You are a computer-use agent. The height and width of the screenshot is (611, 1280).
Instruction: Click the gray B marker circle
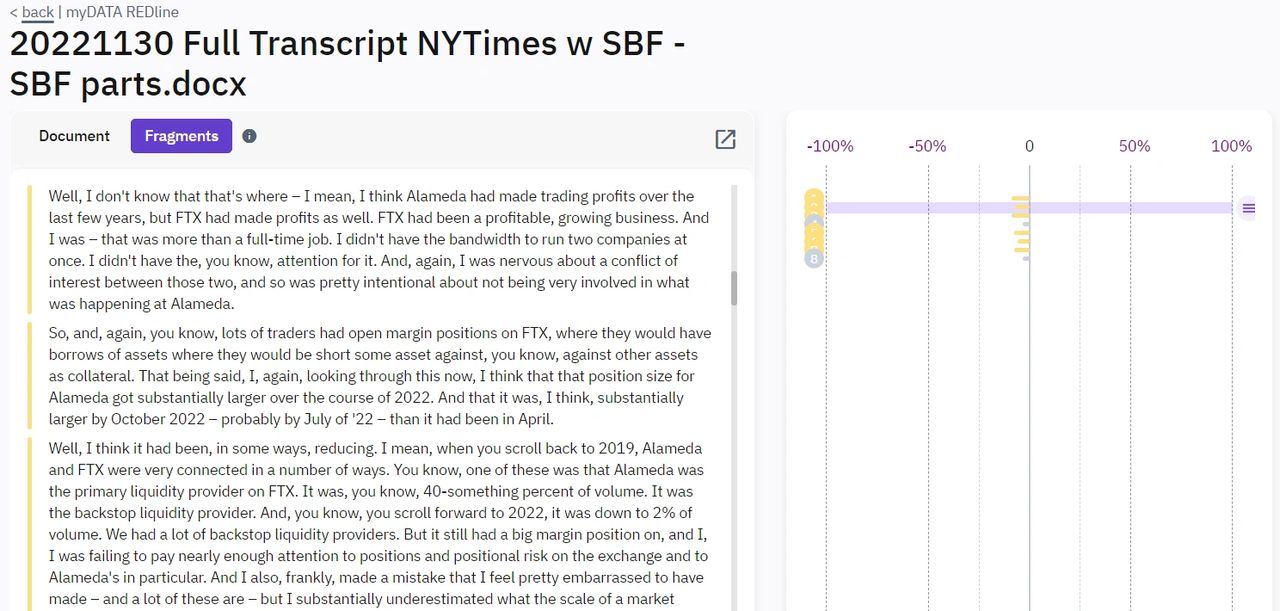point(814,259)
